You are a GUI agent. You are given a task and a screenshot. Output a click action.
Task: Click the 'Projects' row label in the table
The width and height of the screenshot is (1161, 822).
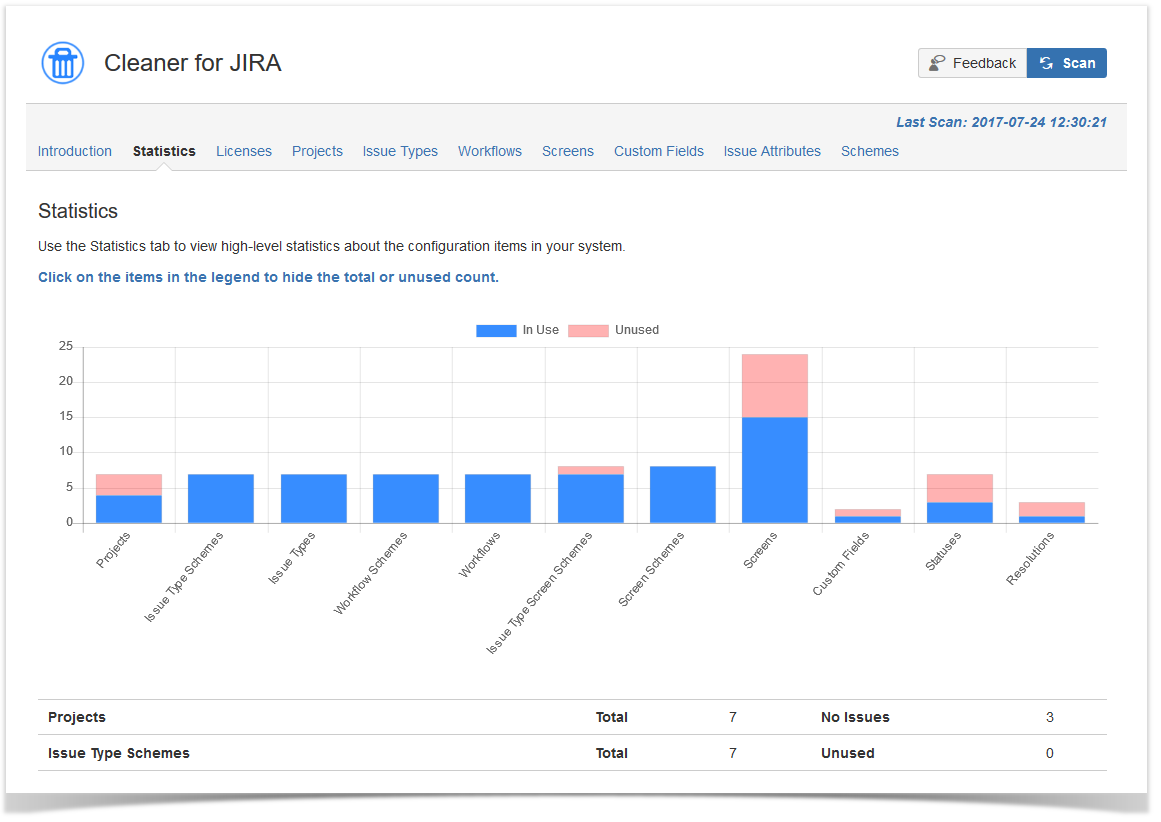pyautogui.click(x=77, y=717)
